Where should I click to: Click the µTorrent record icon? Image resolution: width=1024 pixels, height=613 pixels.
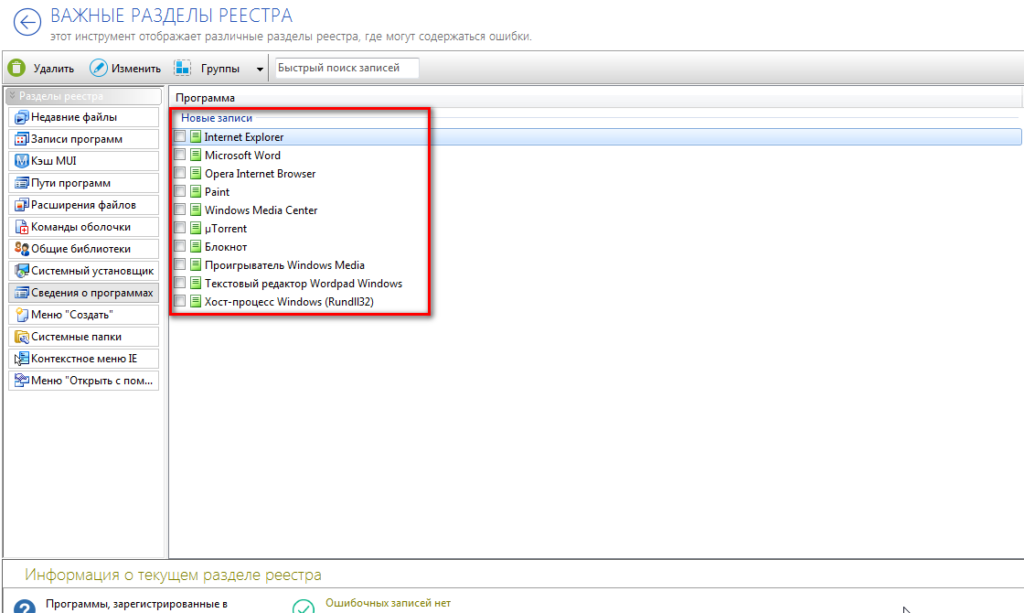[x=195, y=228]
